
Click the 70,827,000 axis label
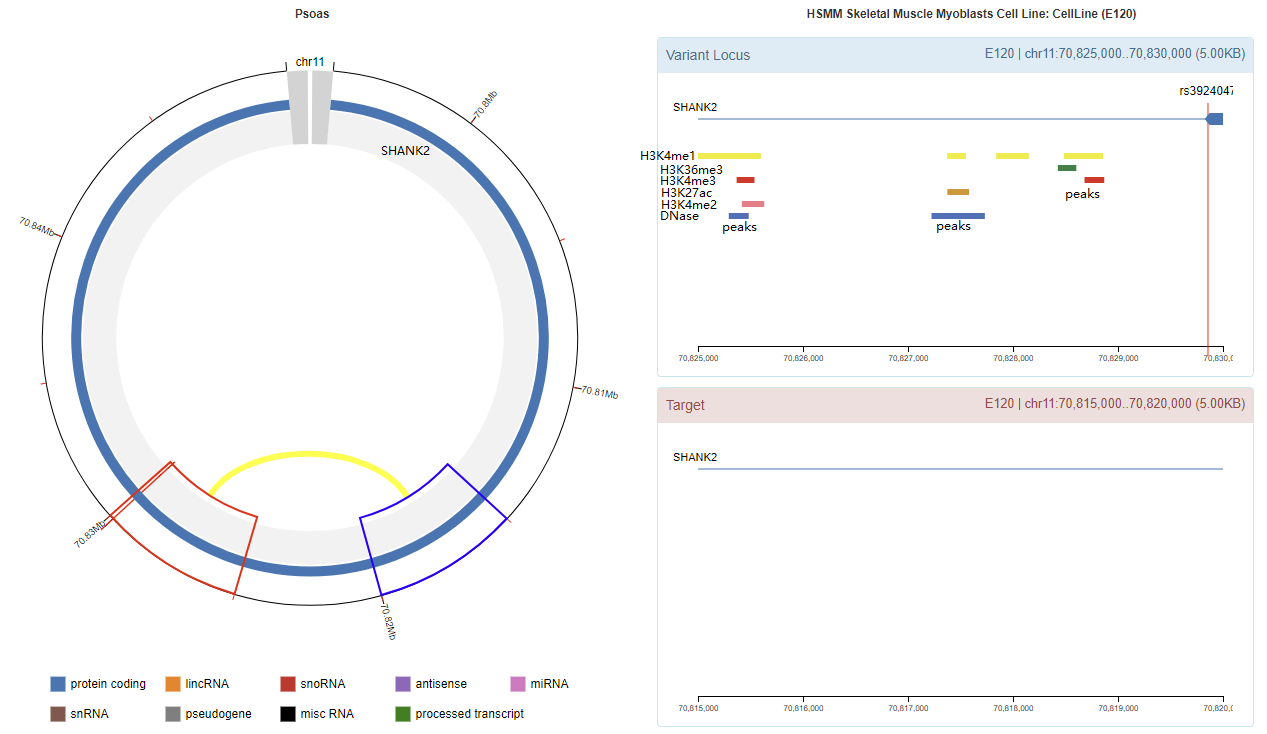tap(908, 357)
